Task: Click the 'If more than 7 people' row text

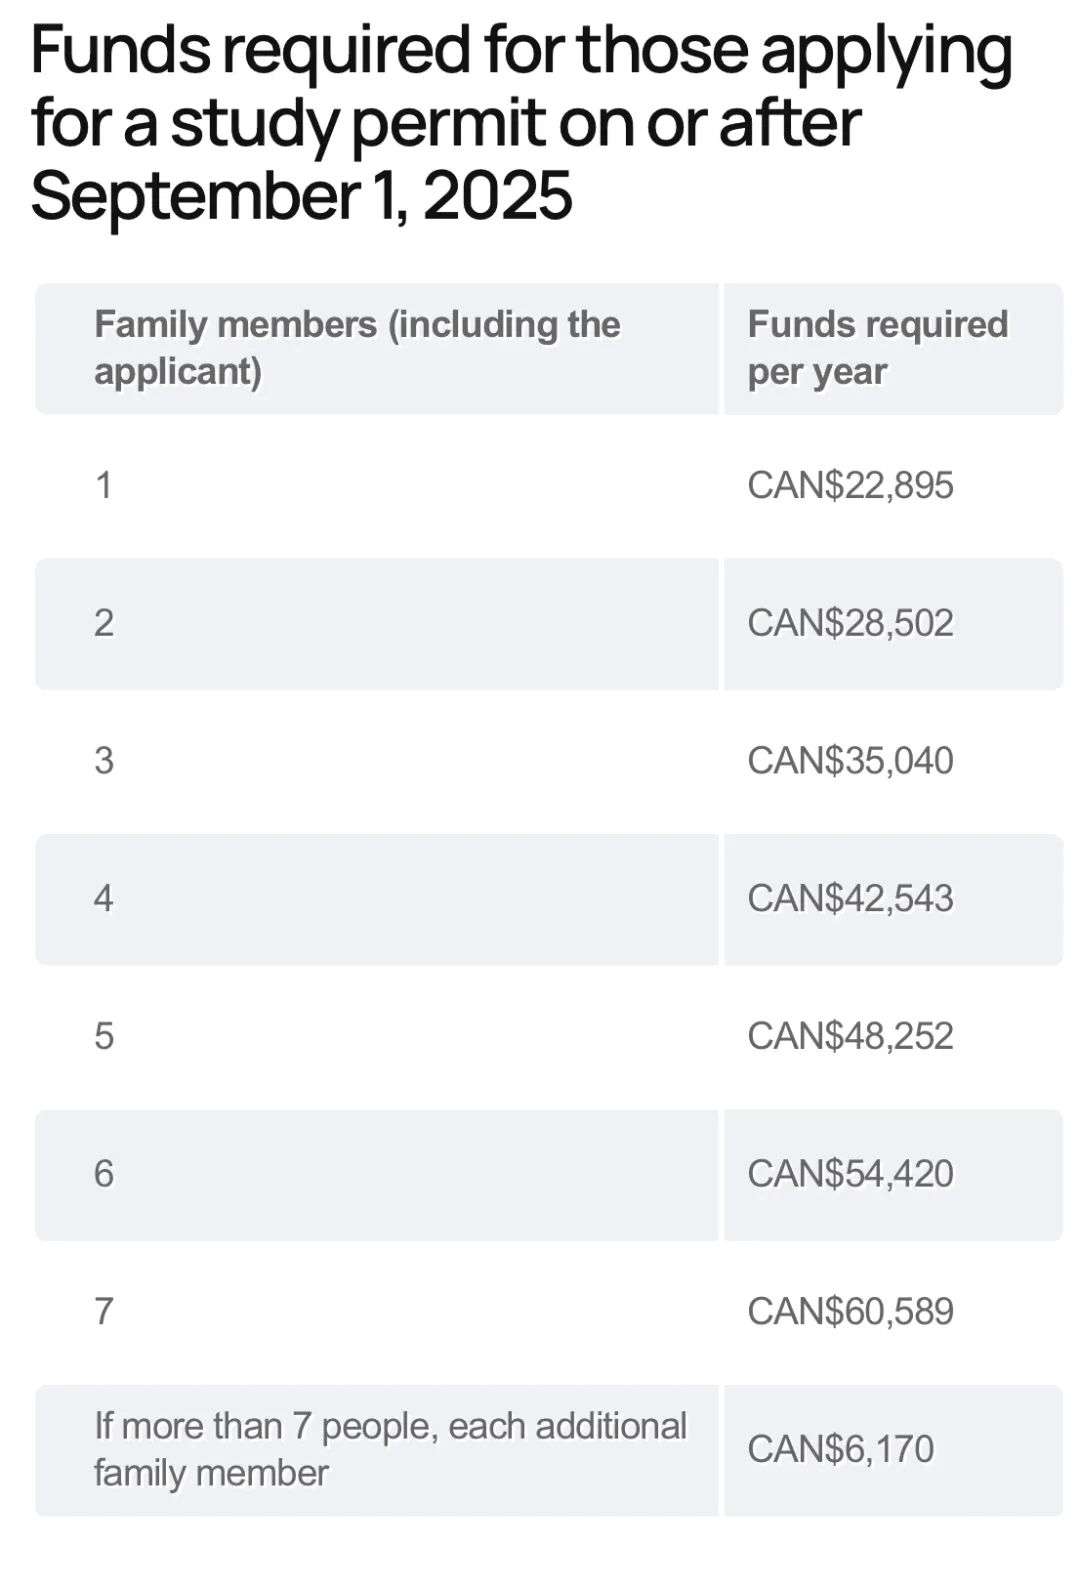Action: pyautogui.click(x=390, y=1450)
